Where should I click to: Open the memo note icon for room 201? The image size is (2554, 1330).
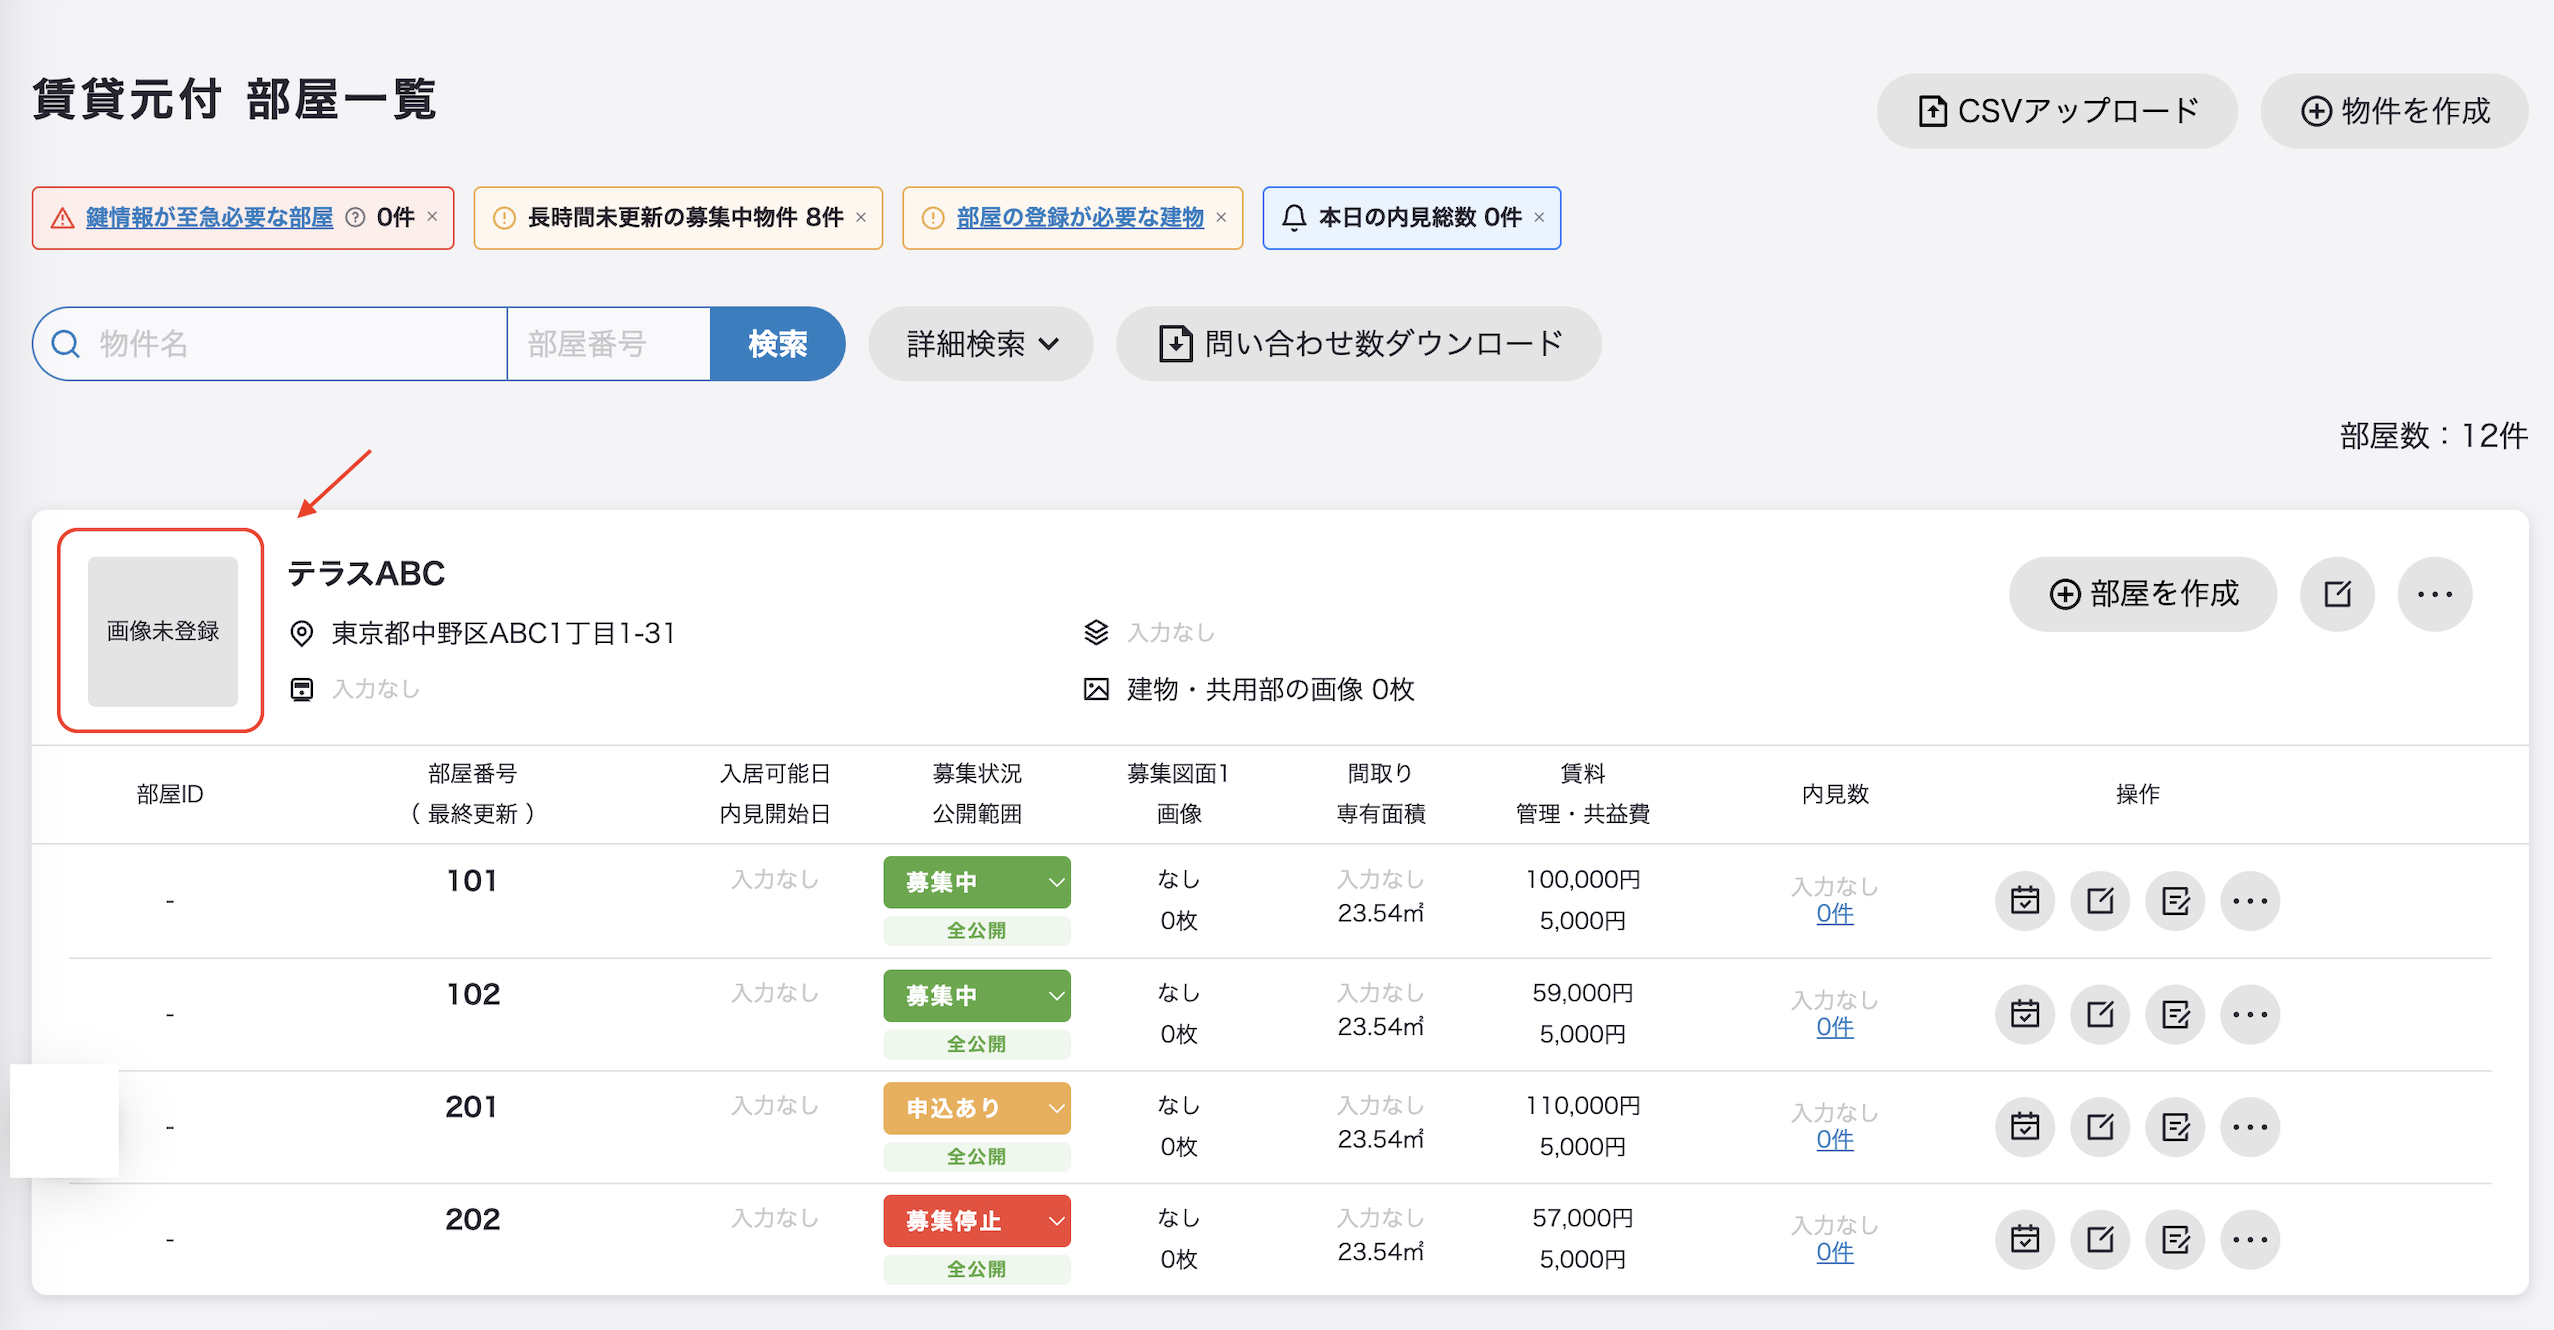pos(2175,1127)
